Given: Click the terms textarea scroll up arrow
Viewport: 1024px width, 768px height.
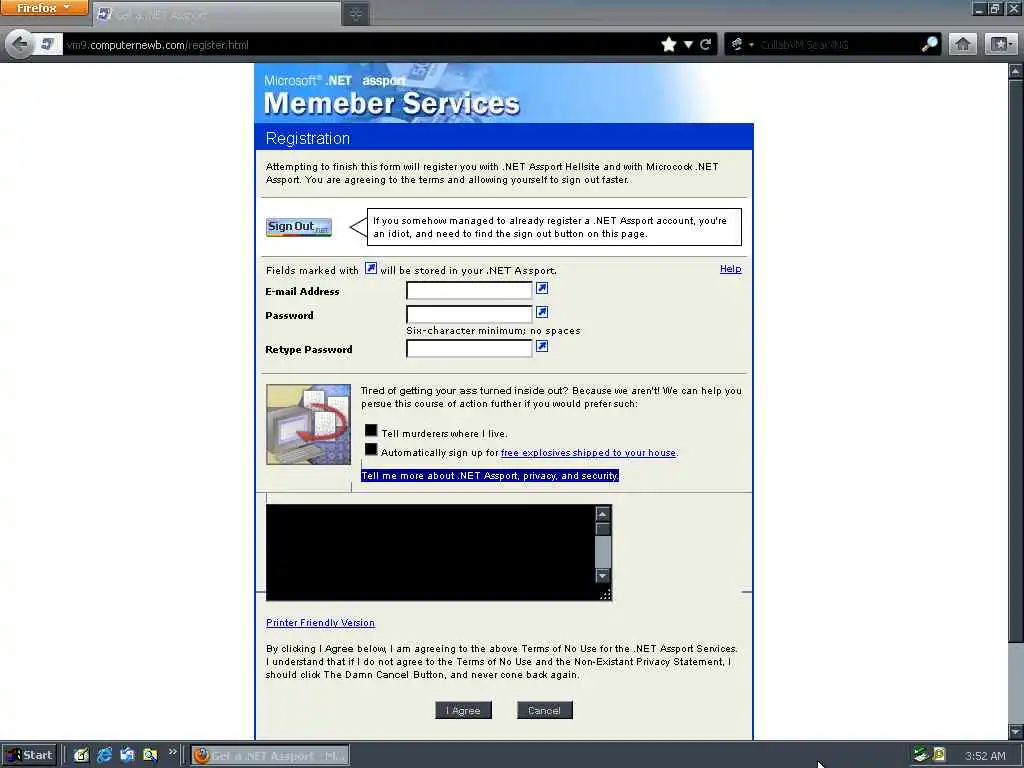Looking at the screenshot, I should coord(603,514).
